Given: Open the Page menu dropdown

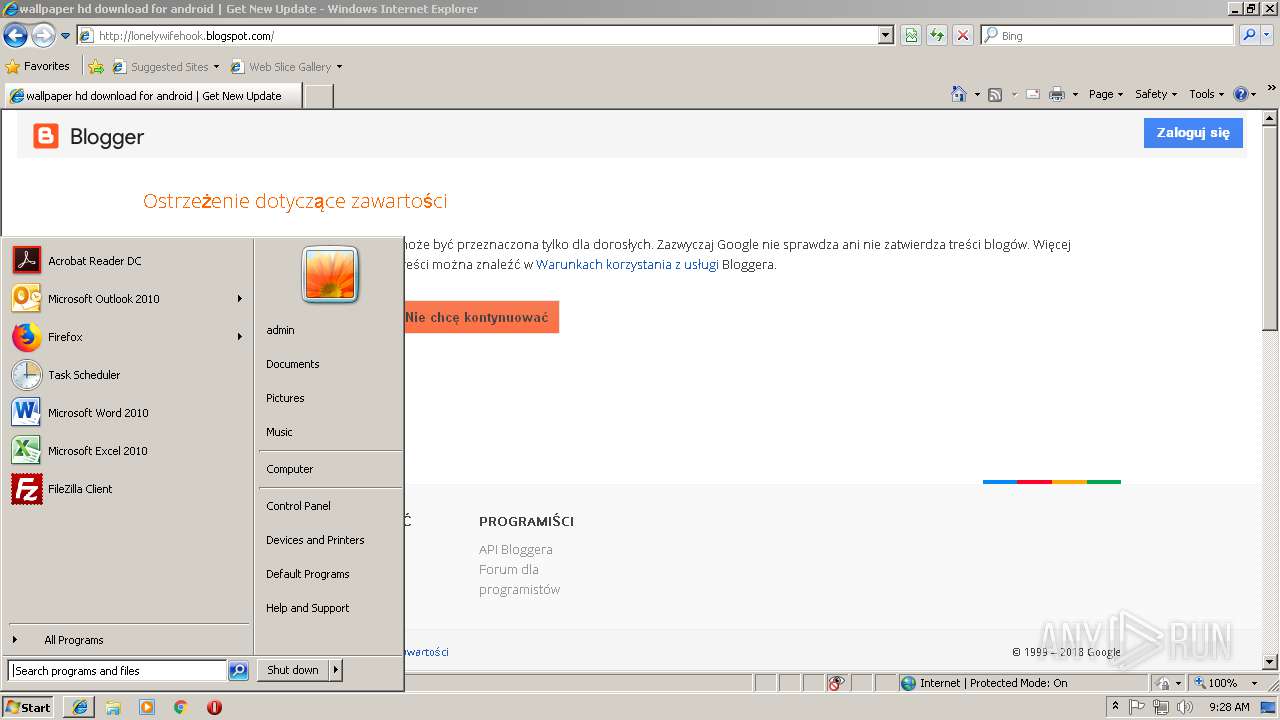Looking at the screenshot, I should click(1106, 94).
